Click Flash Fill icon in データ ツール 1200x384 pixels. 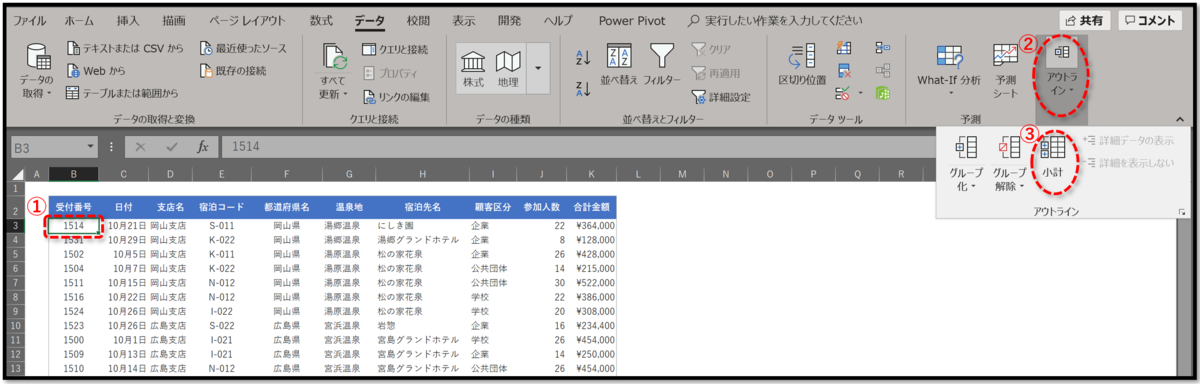(845, 48)
